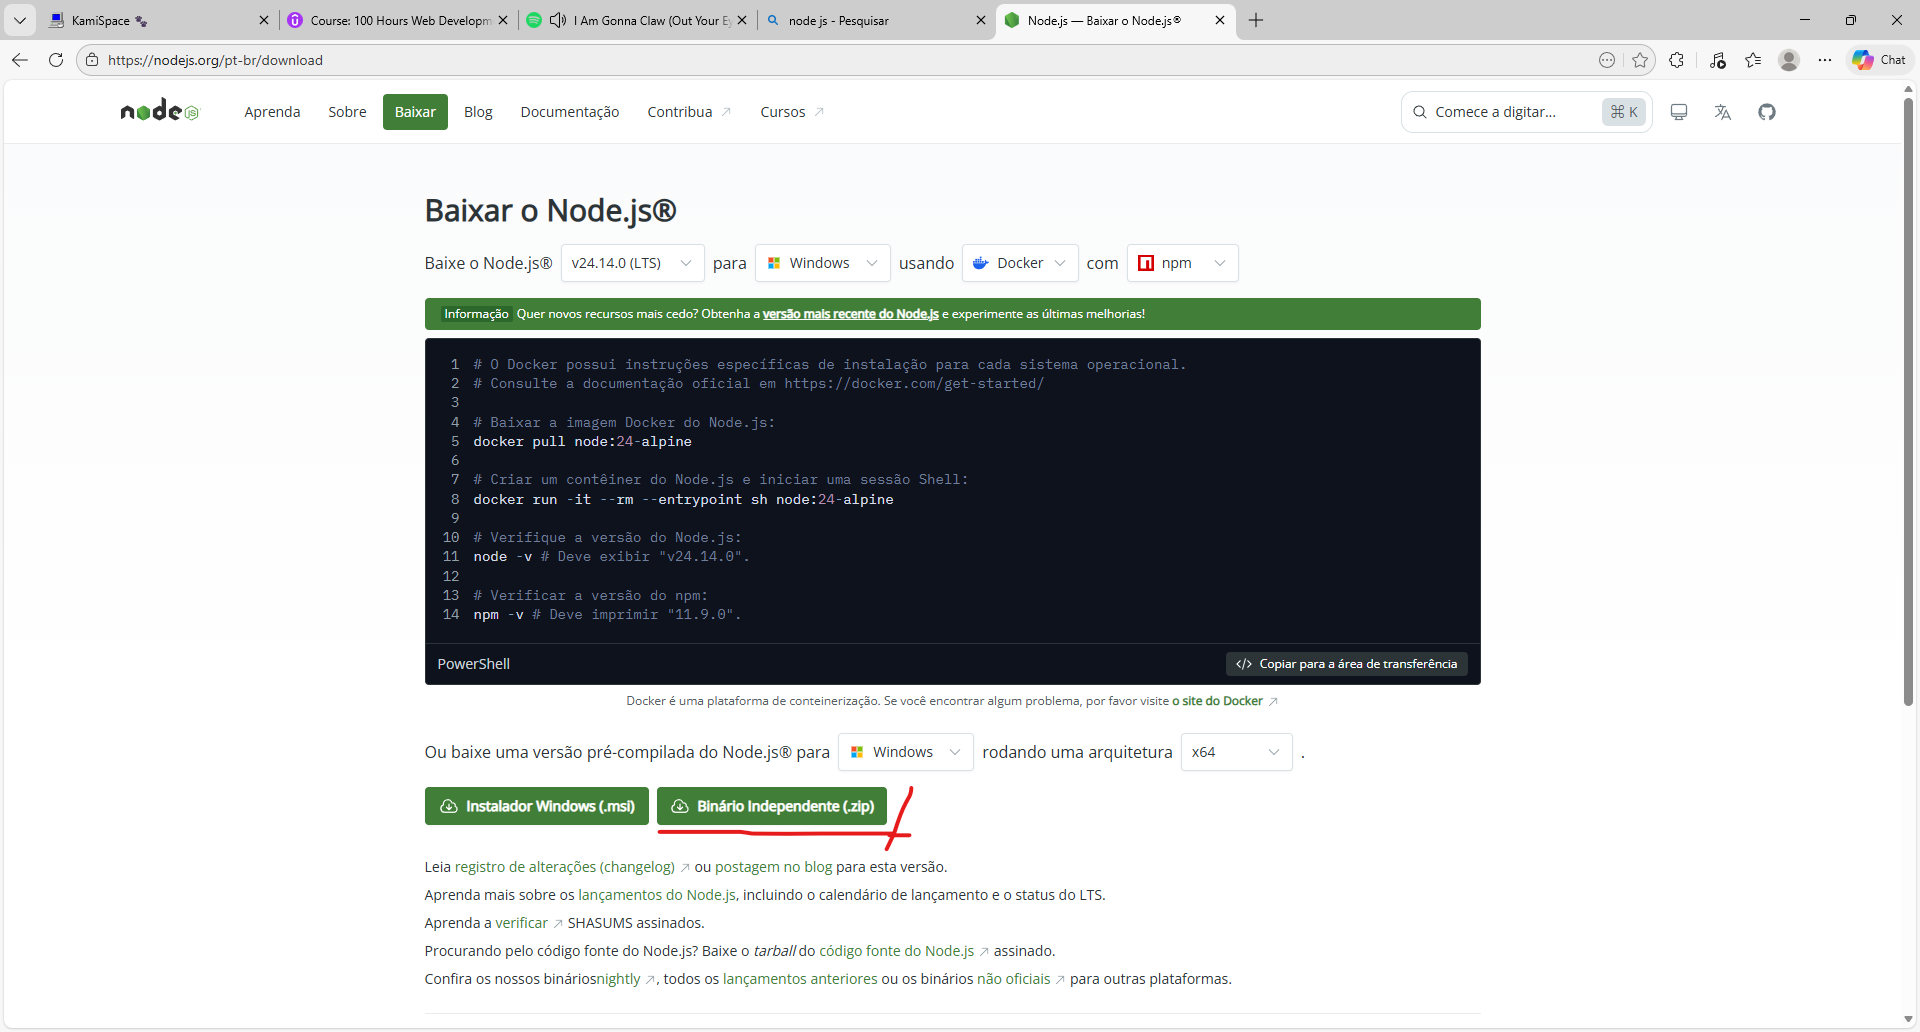The width and height of the screenshot is (1920, 1032).
Task: Open código fonte do Node.js link
Action: (903, 951)
